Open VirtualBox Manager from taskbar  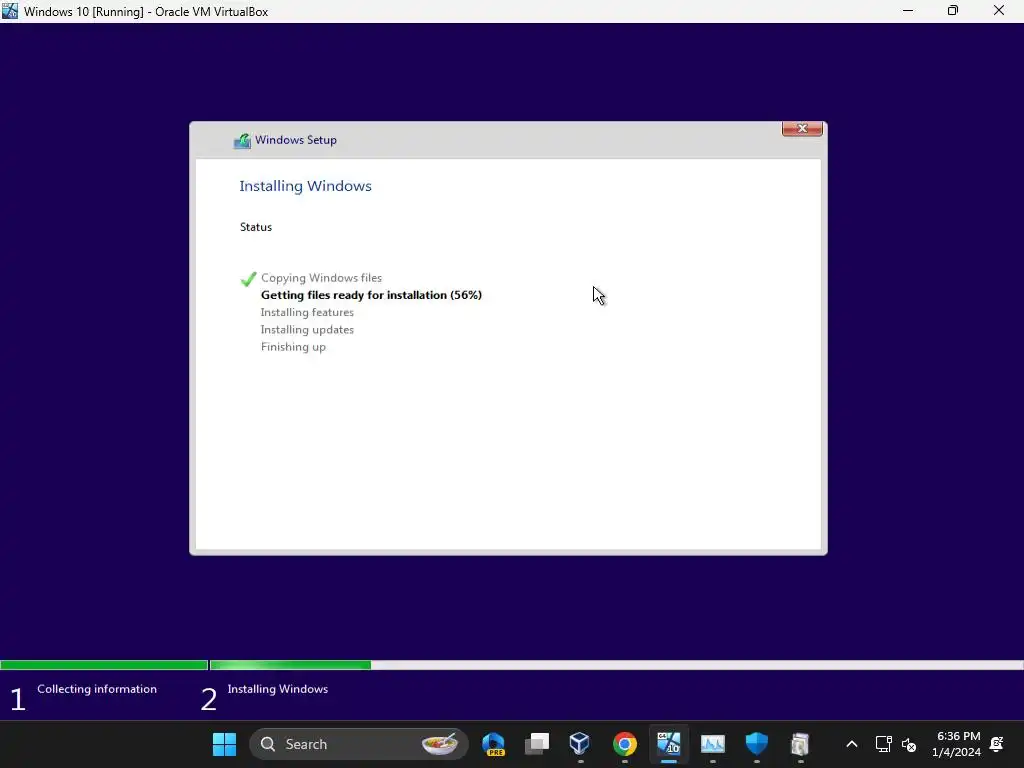[580, 744]
